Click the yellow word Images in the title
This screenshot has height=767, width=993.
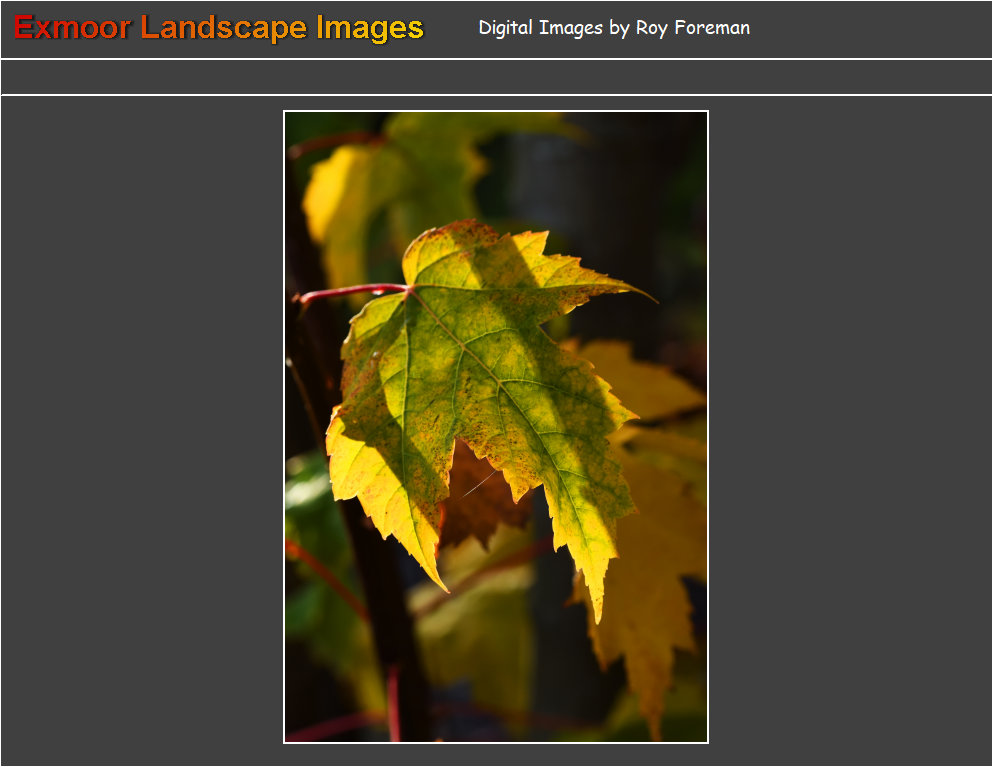[369, 28]
